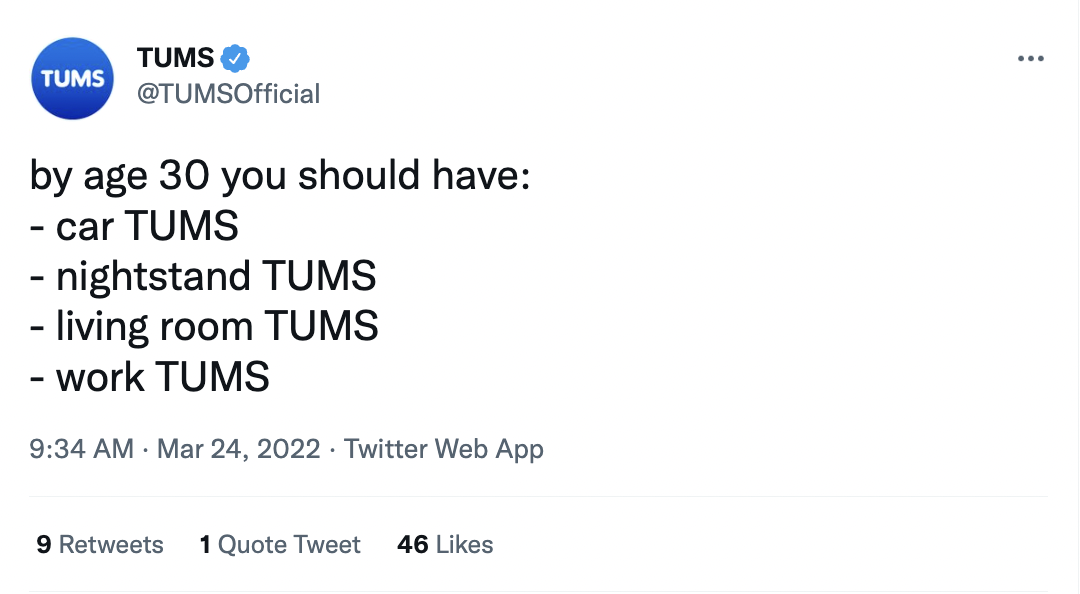The width and height of the screenshot is (1080, 594).
Task: Click the Mar 24, 2022 date
Action: (x=238, y=449)
